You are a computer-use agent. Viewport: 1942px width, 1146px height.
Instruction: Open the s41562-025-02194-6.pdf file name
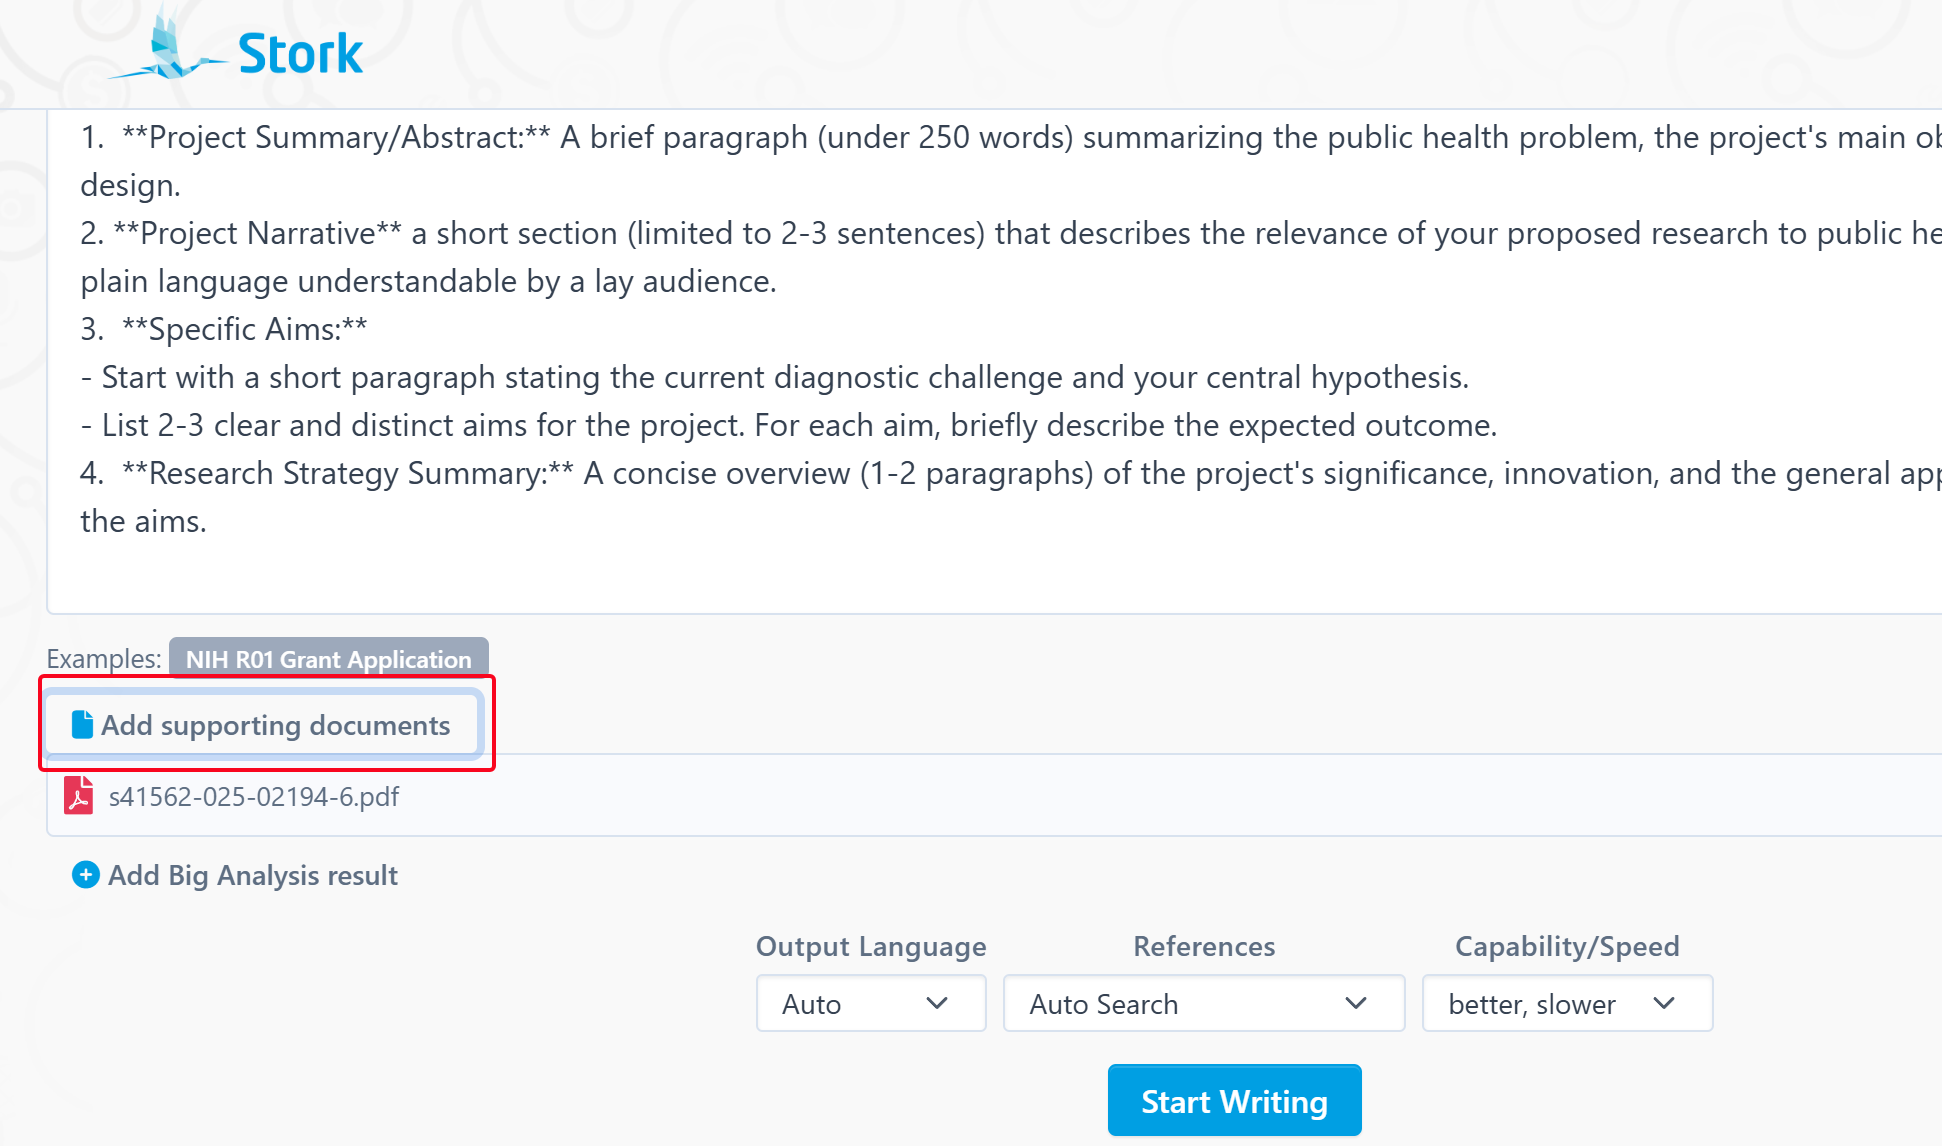pyautogui.click(x=253, y=797)
